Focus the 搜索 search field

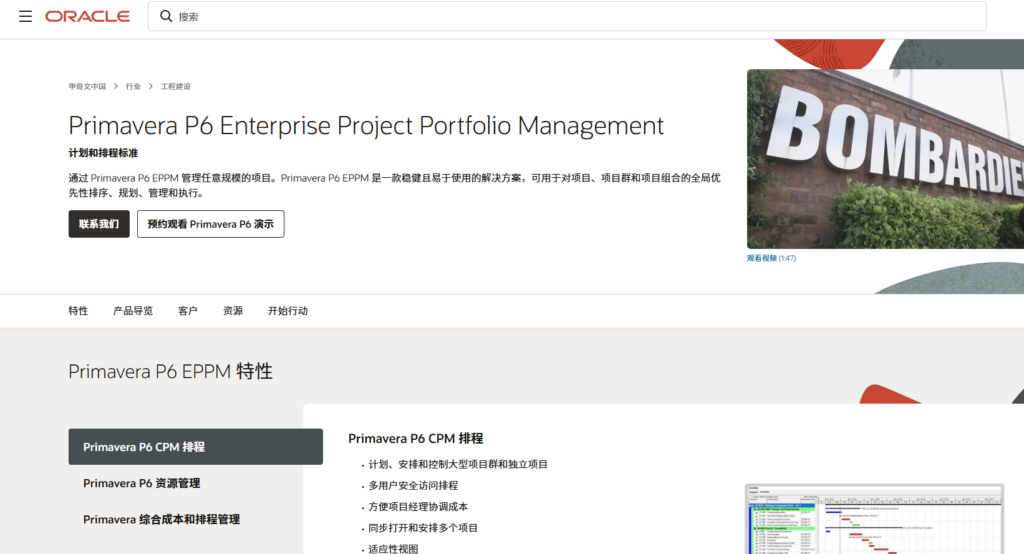click(567, 16)
